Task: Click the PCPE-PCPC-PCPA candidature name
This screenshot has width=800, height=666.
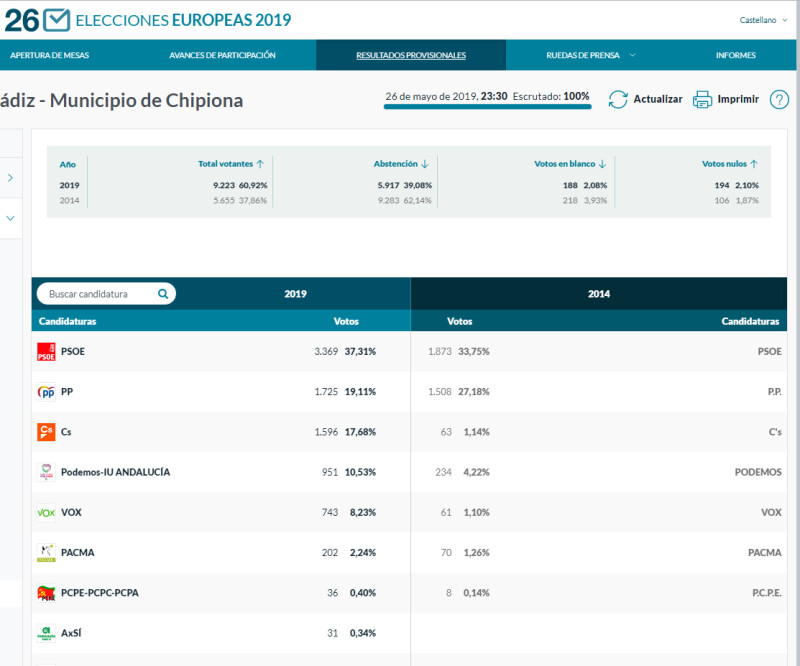Action: [x=99, y=593]
